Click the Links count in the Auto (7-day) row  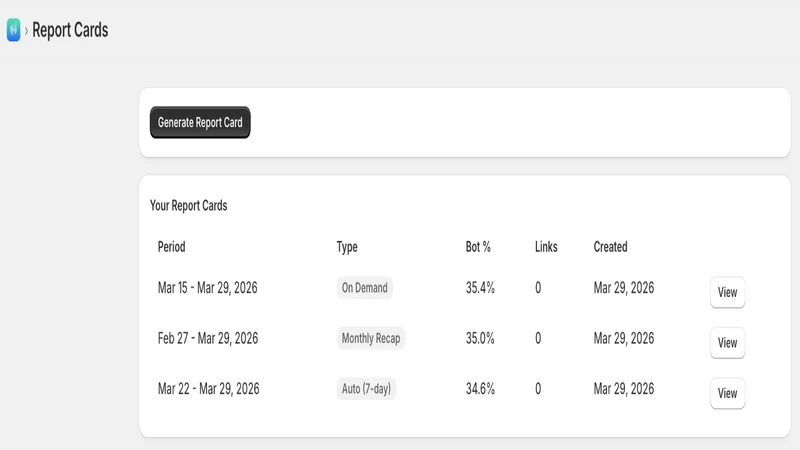click(538, 389)
